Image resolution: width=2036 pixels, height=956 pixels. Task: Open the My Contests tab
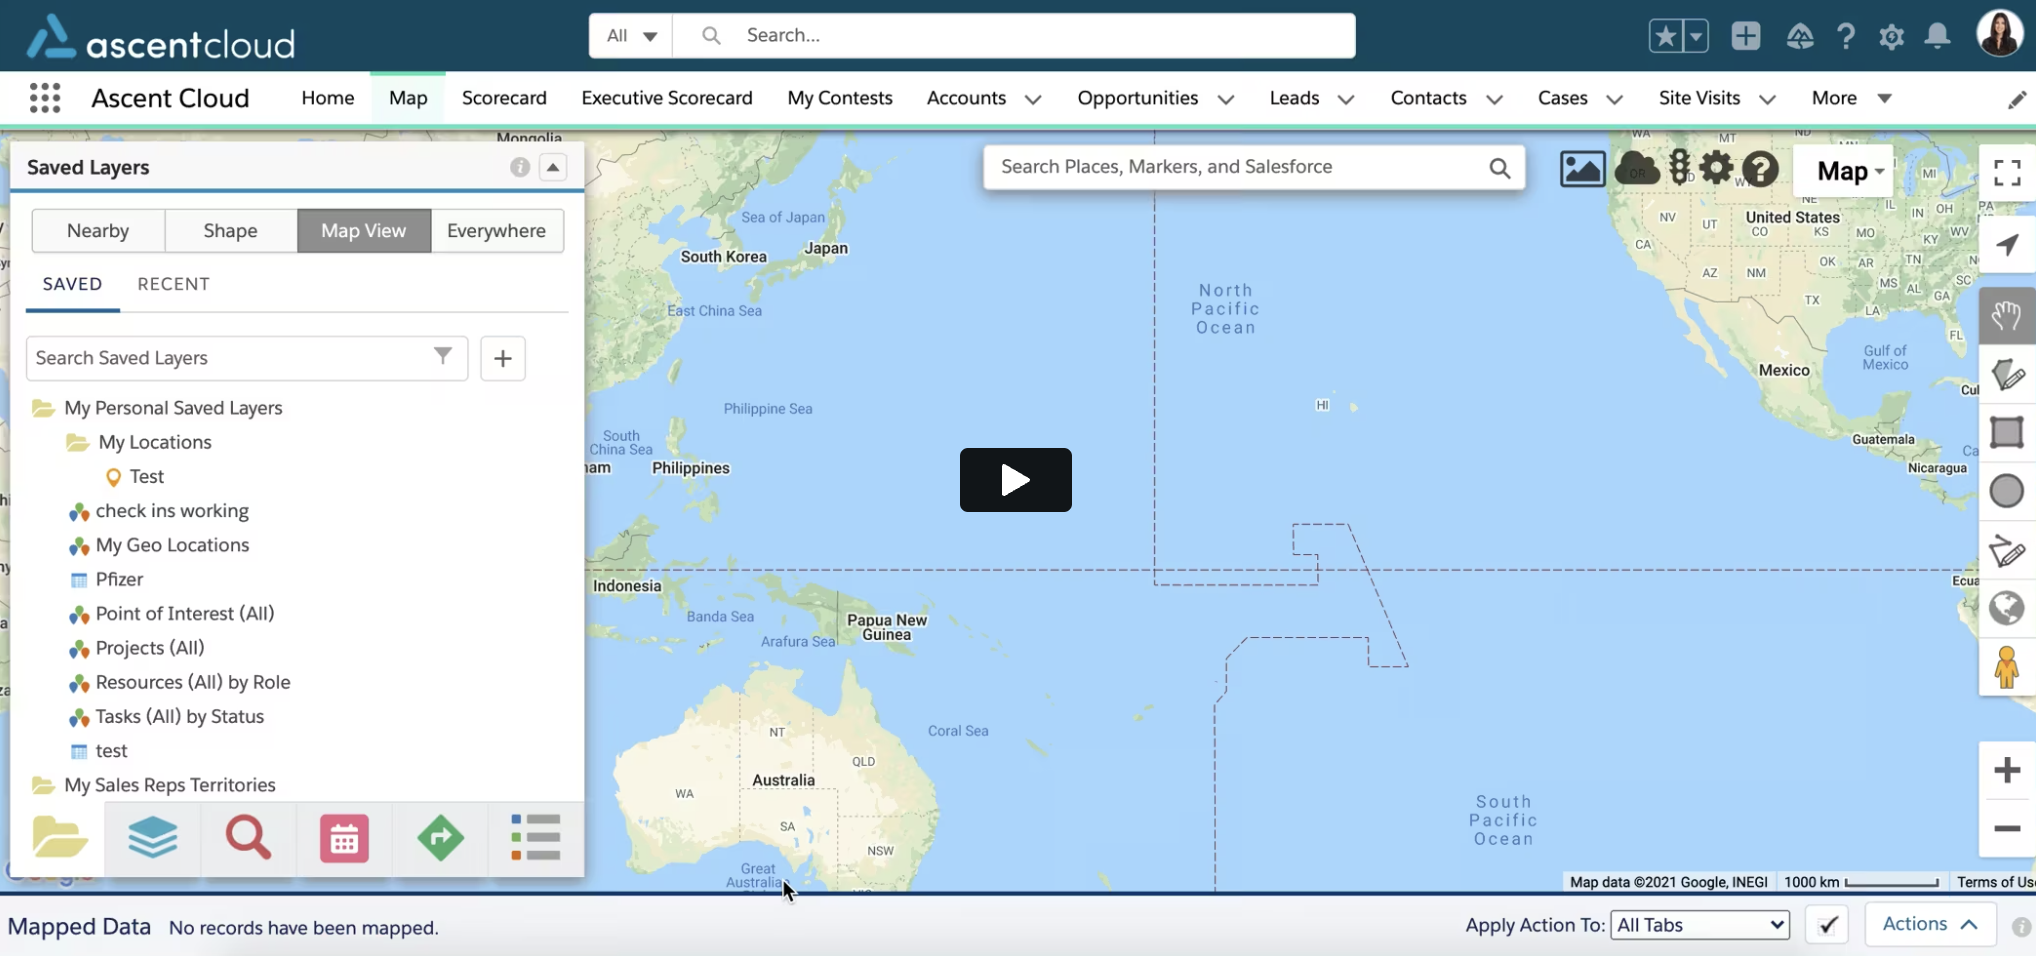click(840, 98)
